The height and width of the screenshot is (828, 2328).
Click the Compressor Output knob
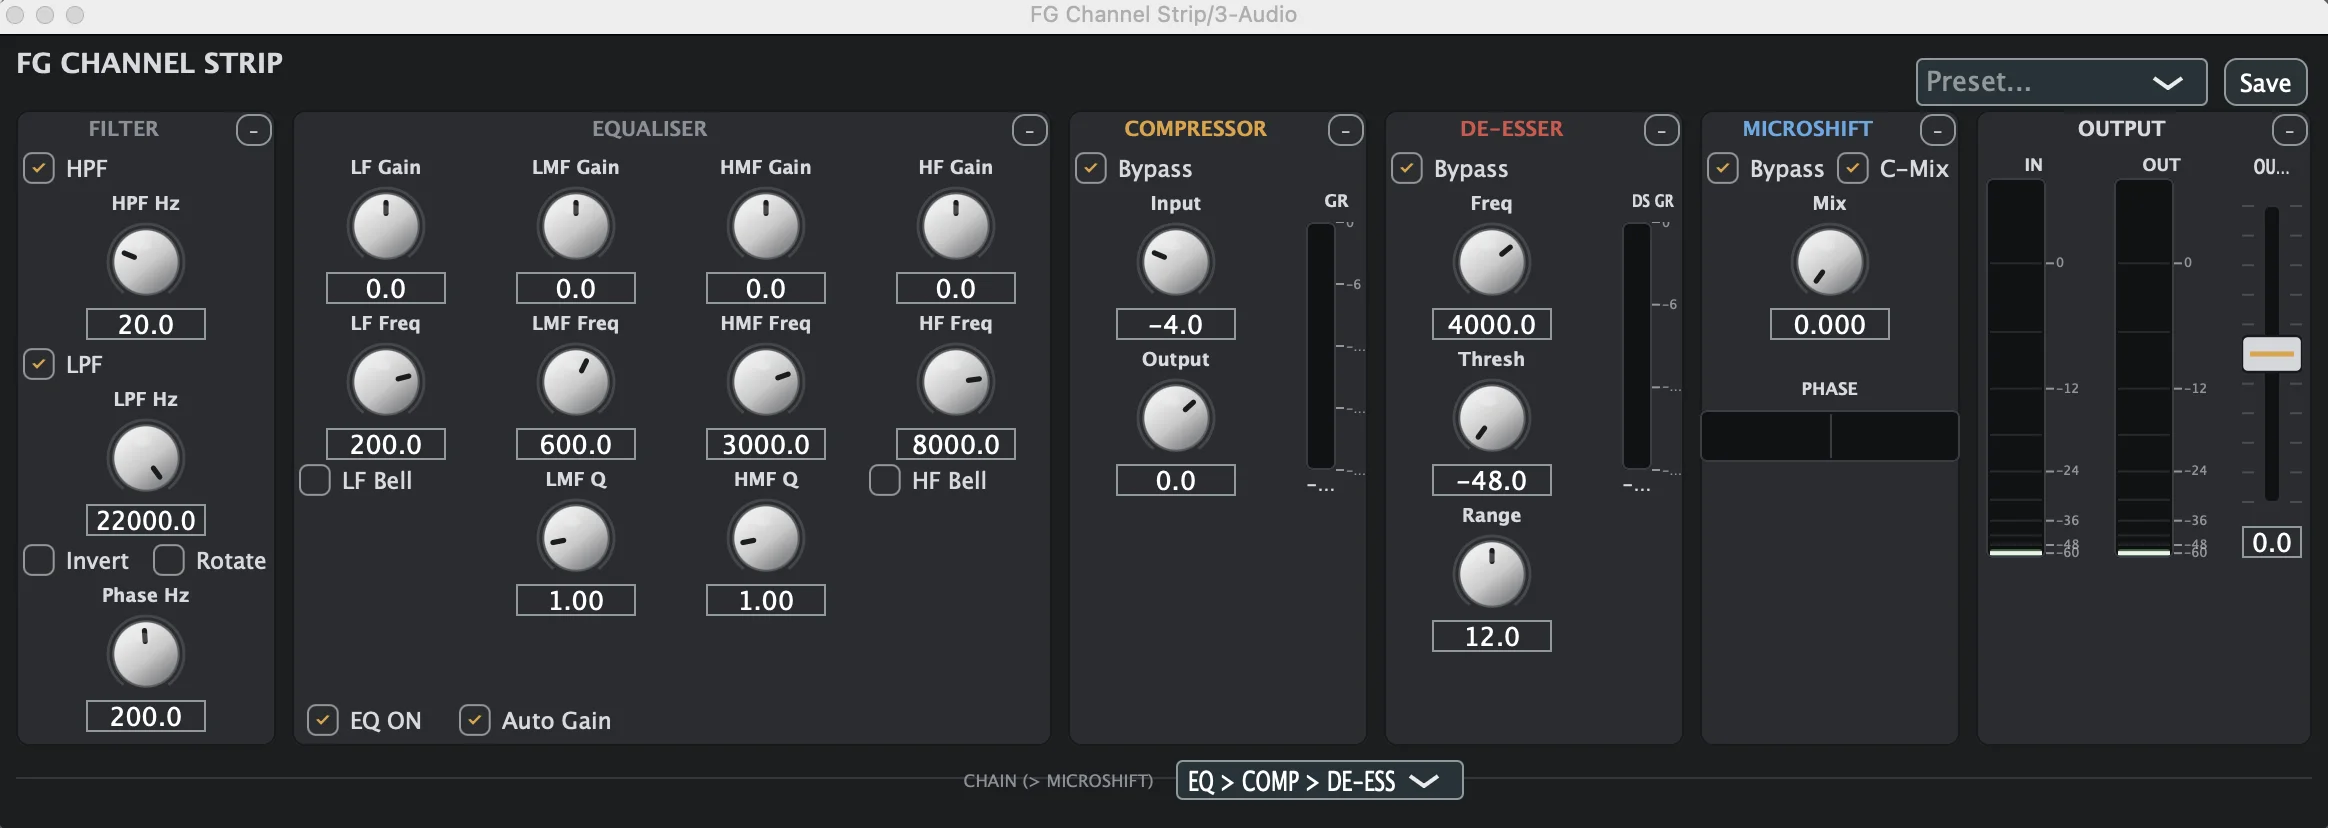[1176, 418]
